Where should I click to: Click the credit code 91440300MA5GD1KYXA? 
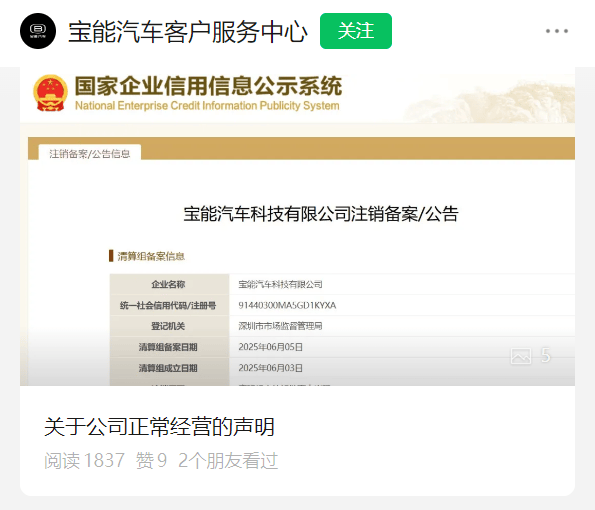[287, 305]
